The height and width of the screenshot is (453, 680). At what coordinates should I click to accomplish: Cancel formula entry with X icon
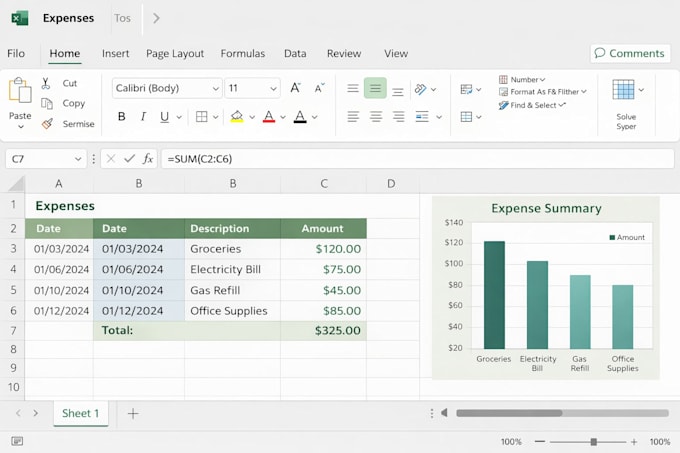click(x=111, y=159)
